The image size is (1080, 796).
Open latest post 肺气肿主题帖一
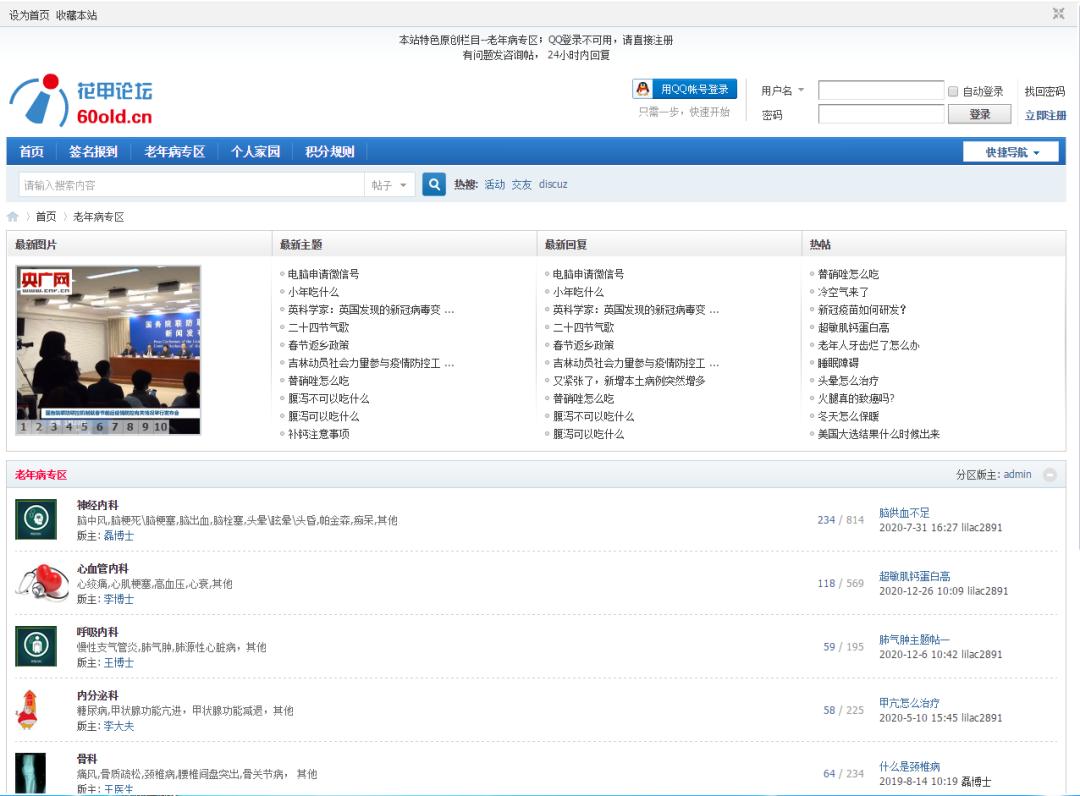(x=914, y=640)
